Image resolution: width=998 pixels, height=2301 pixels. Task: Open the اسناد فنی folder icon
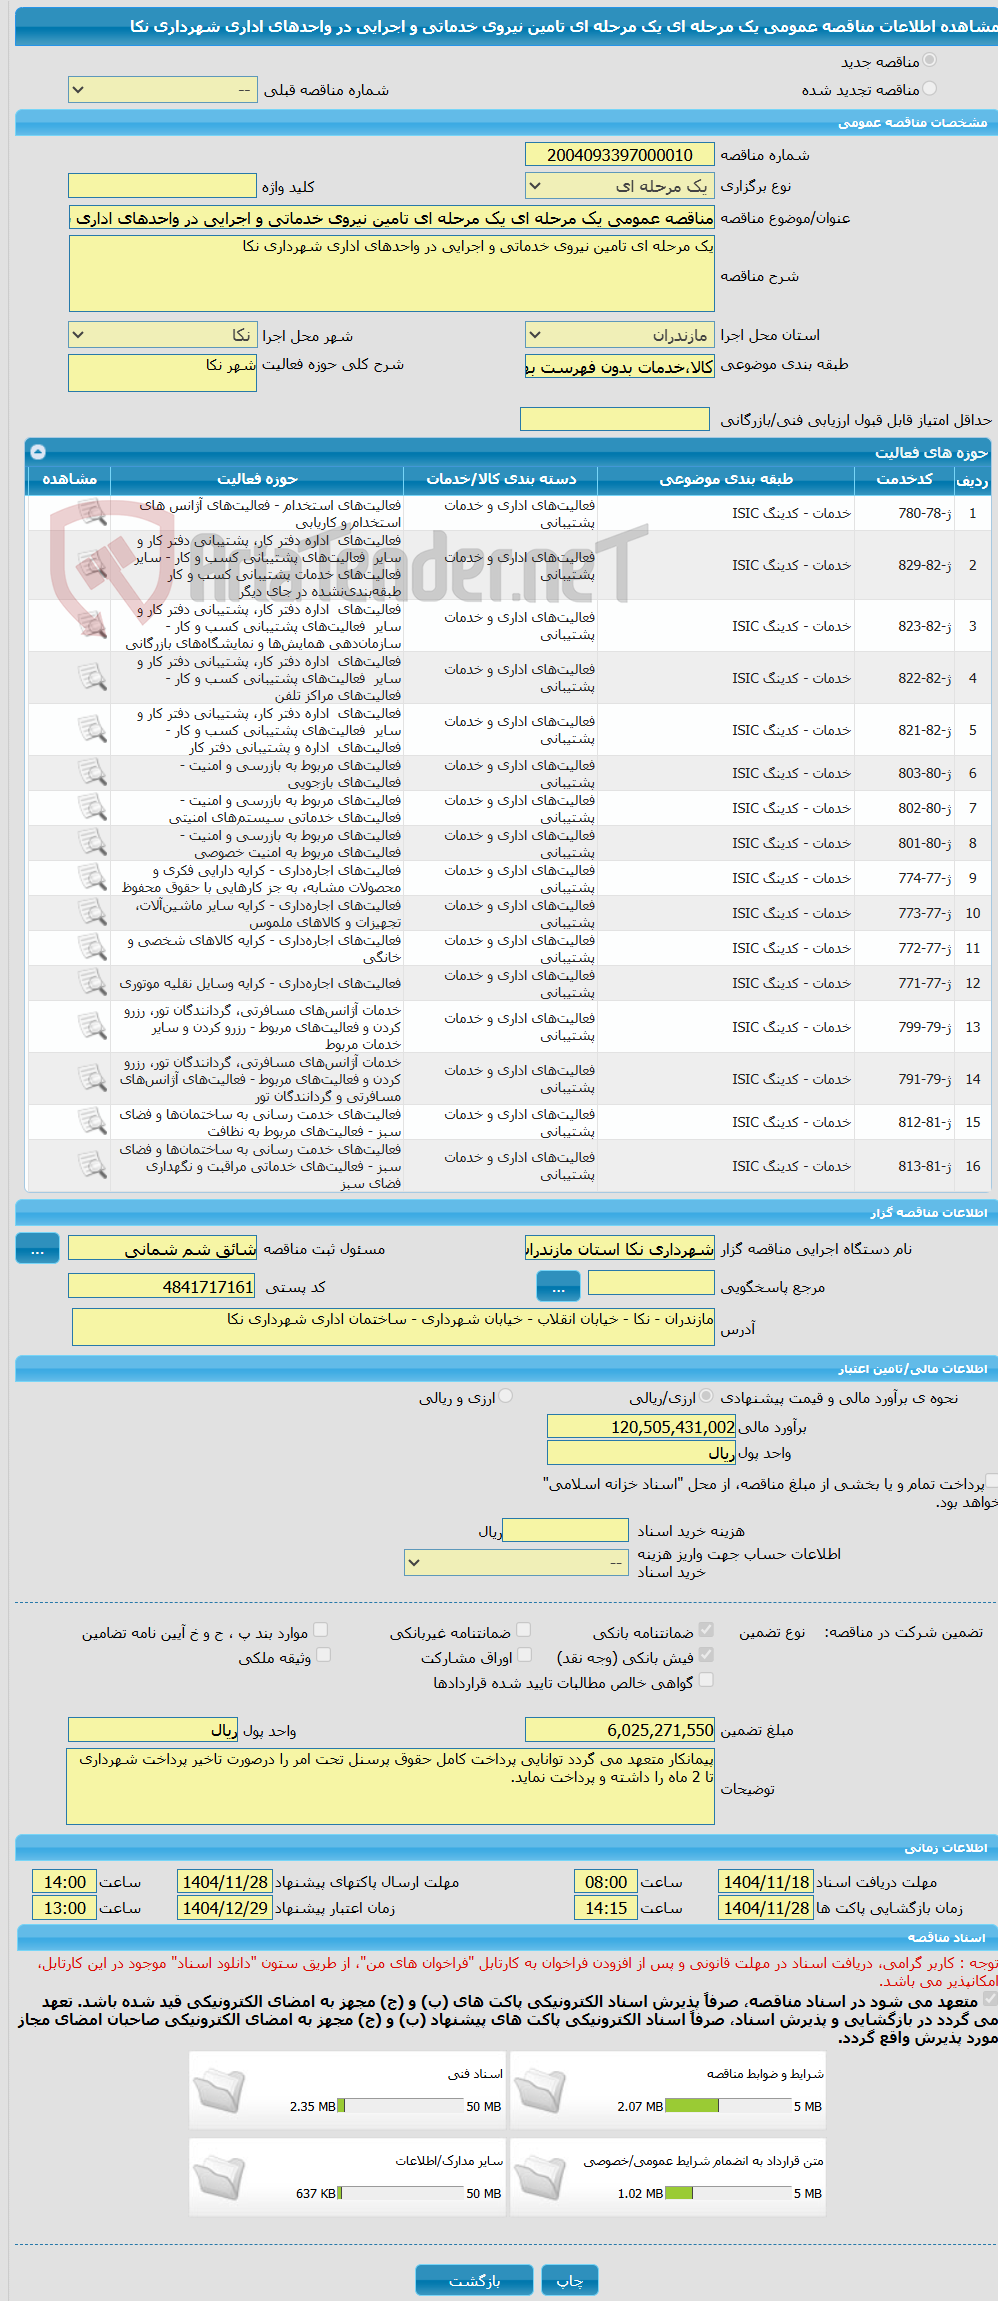(219, 2090)
